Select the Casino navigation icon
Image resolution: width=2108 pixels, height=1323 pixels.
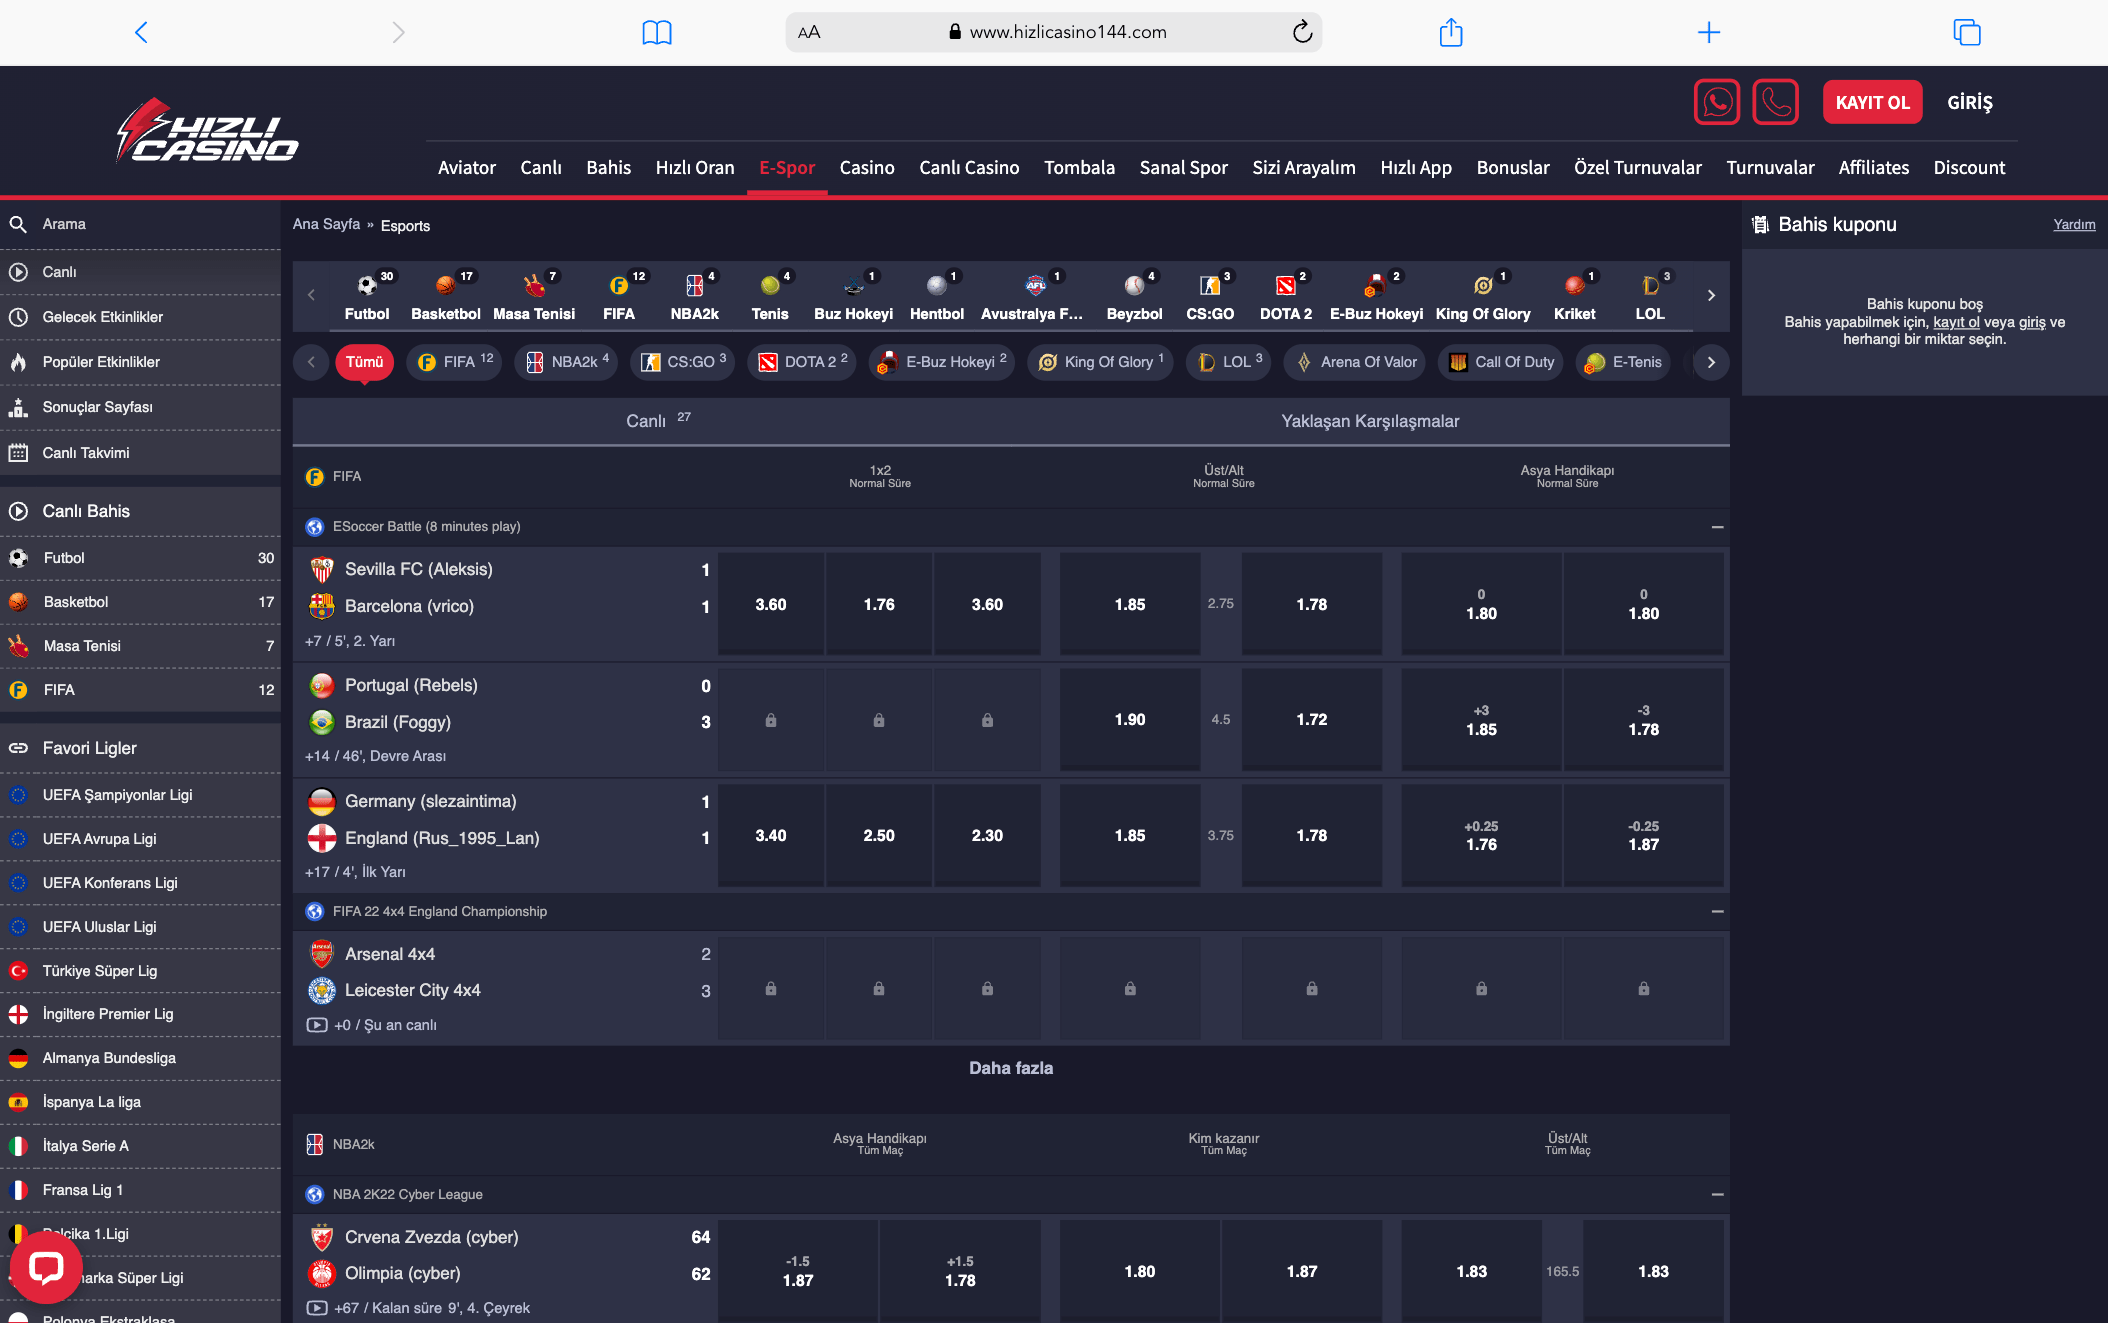[866, 166]
